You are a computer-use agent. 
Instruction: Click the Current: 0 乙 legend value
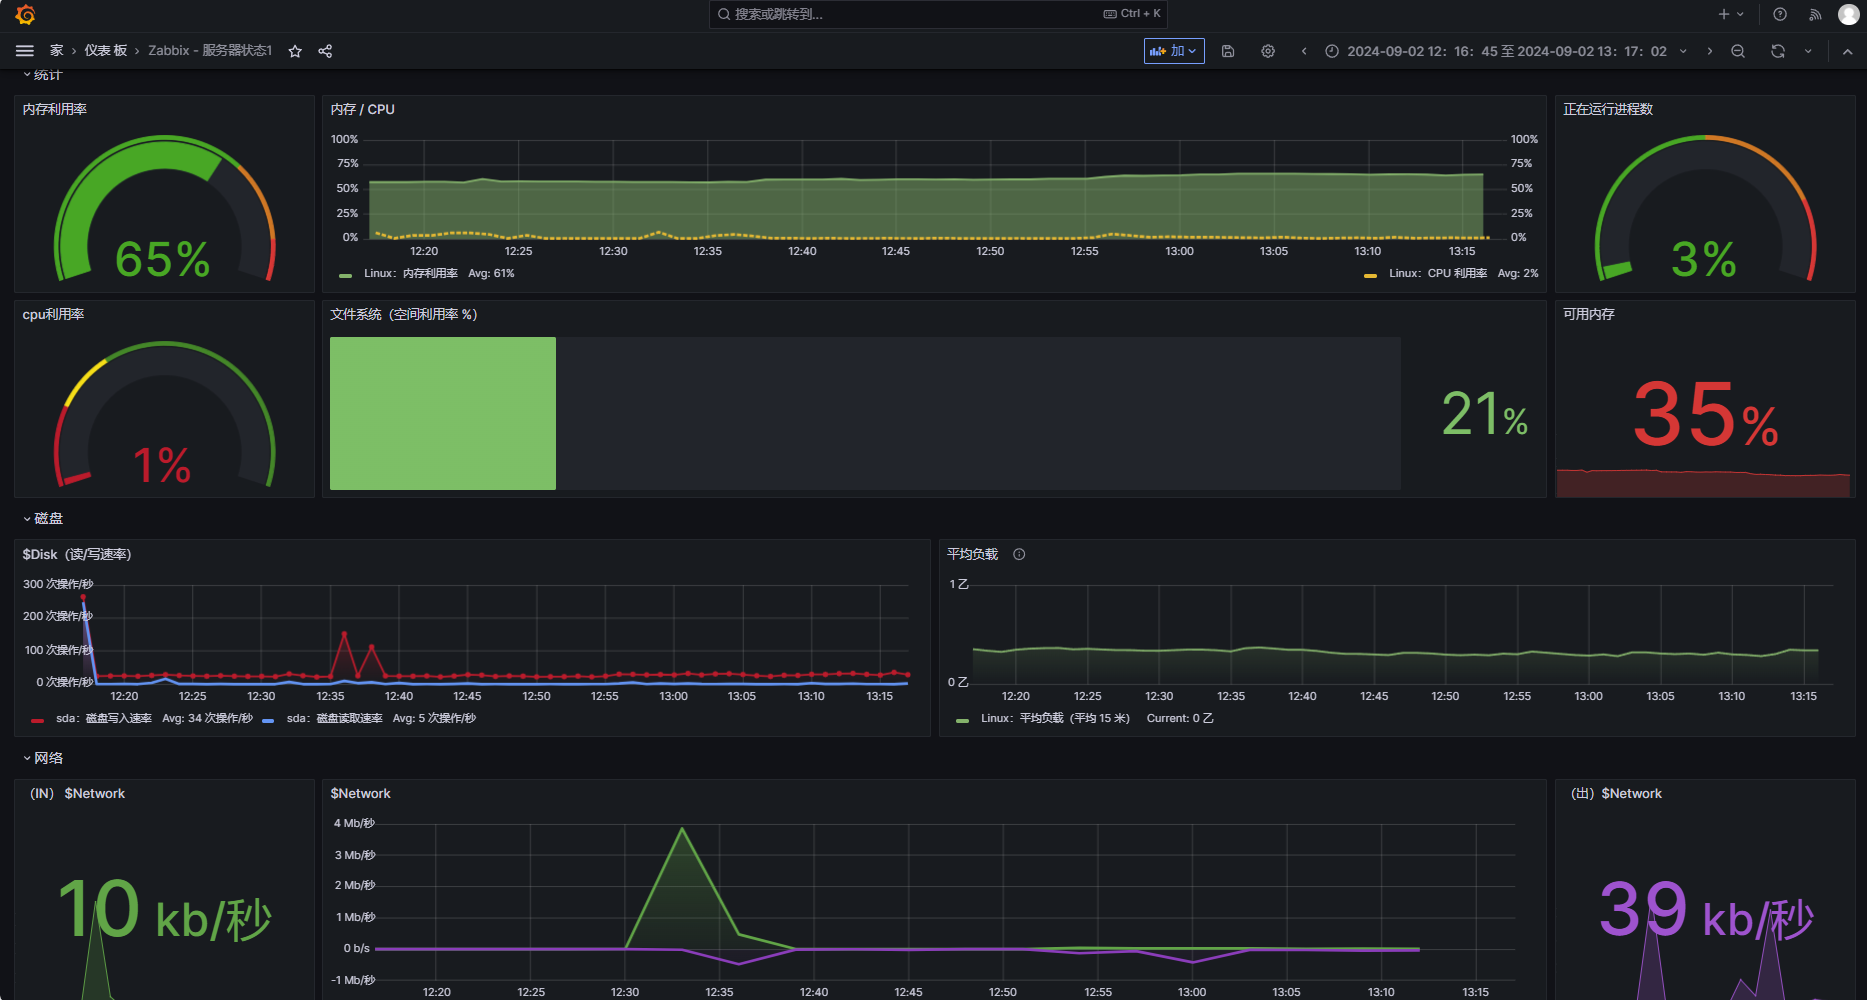(x=1180, y=718)
